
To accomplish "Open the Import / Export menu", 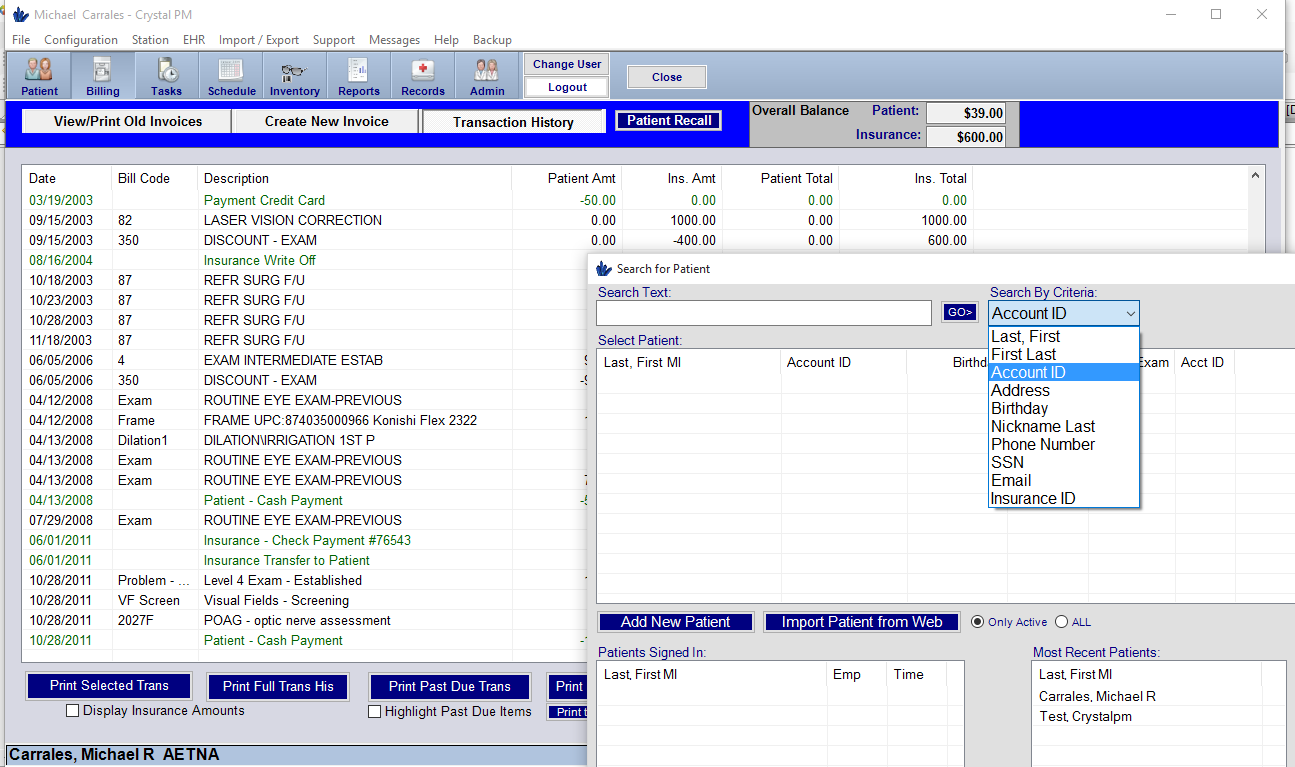I will tap(258, 40).
